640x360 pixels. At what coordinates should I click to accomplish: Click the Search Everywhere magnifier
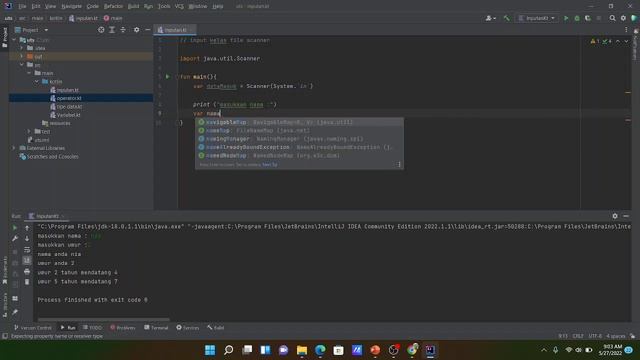coord(612,18)
